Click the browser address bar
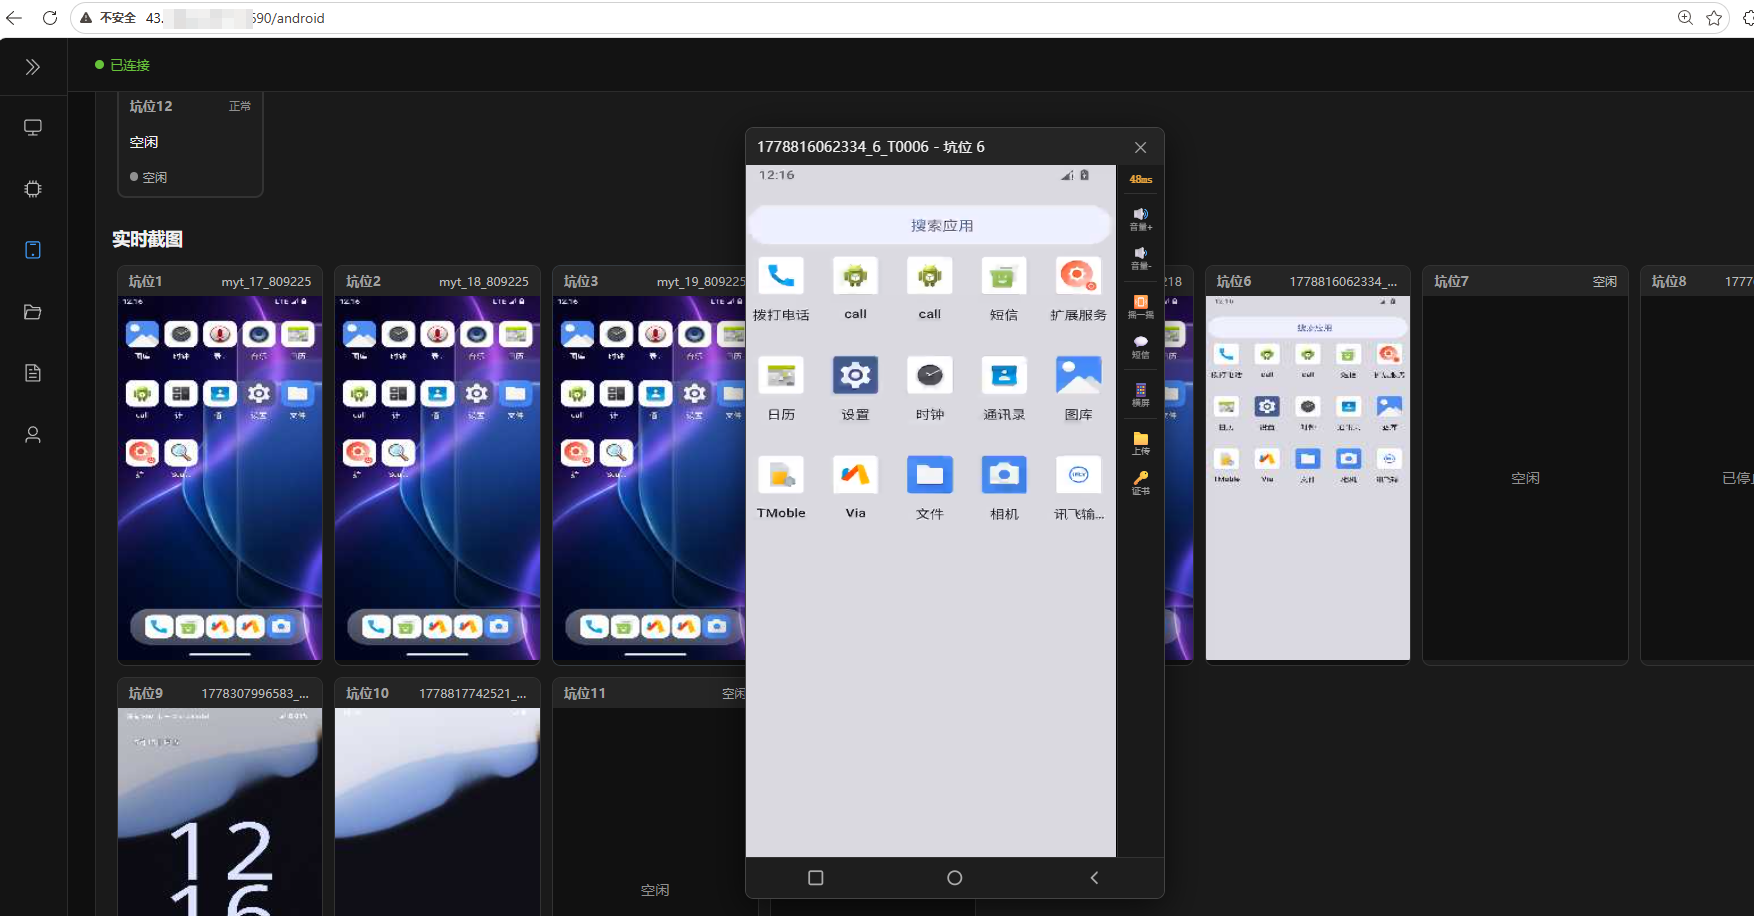This screenshot has height=916, width=1754. [900, 18]
